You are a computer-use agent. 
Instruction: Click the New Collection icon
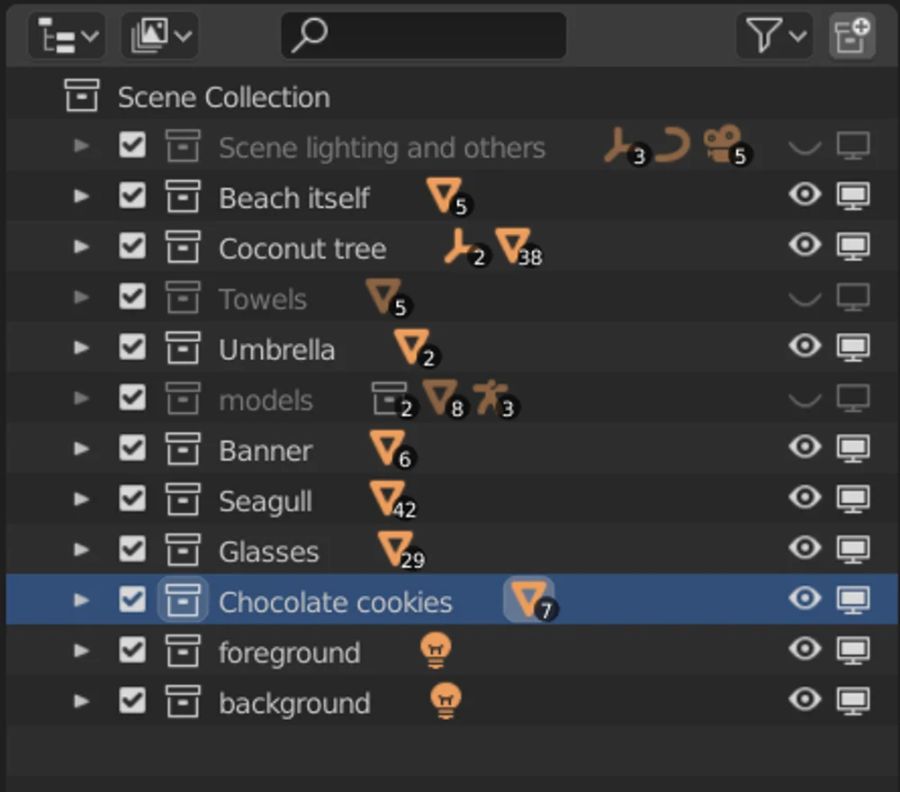point(852,37)
